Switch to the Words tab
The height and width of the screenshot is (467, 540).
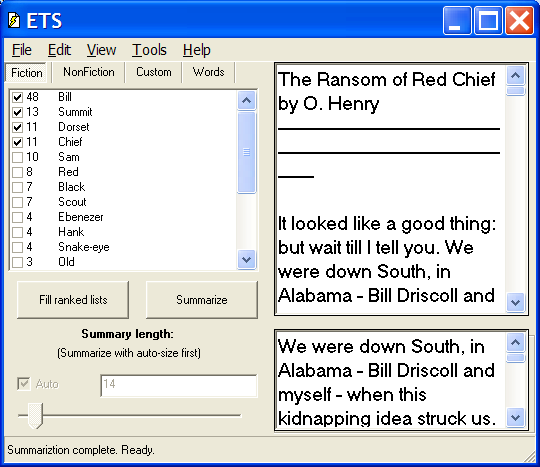[x=209, y=72]
